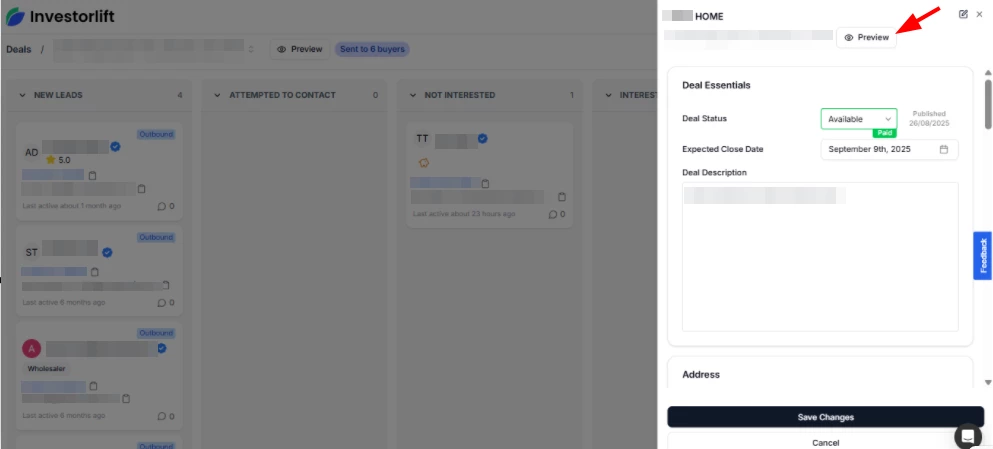Click the Published 26/08/2025 text
993x449 pixels.
pos(929,118)
